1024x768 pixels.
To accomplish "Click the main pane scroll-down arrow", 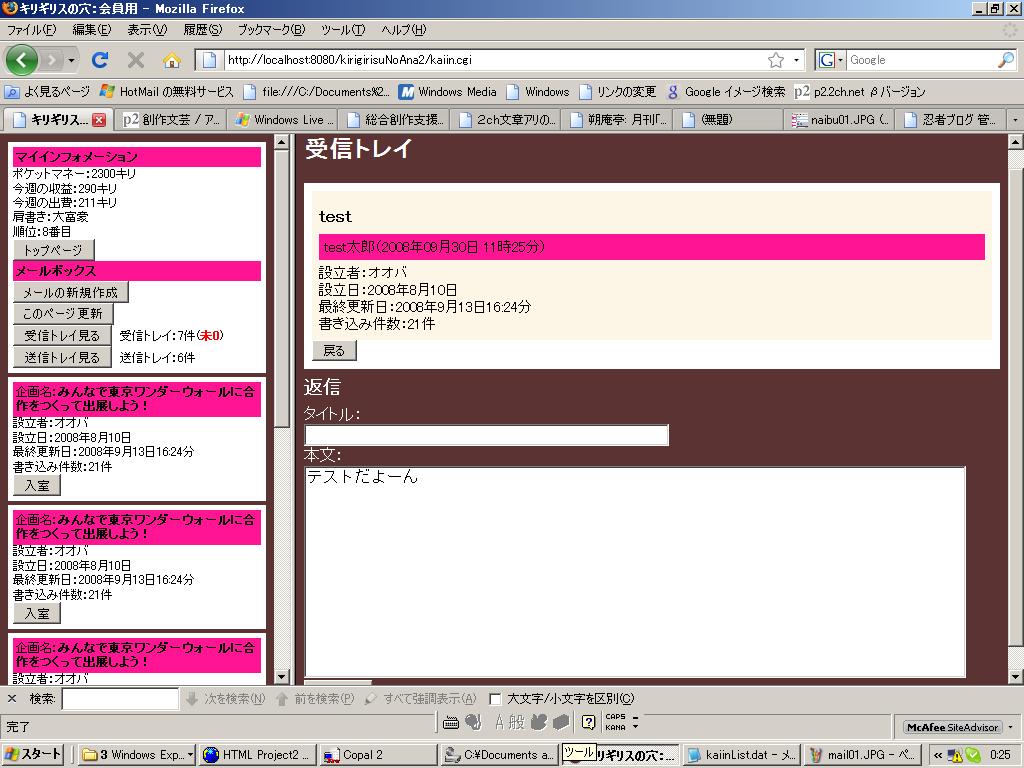I will click(1016, 677).
